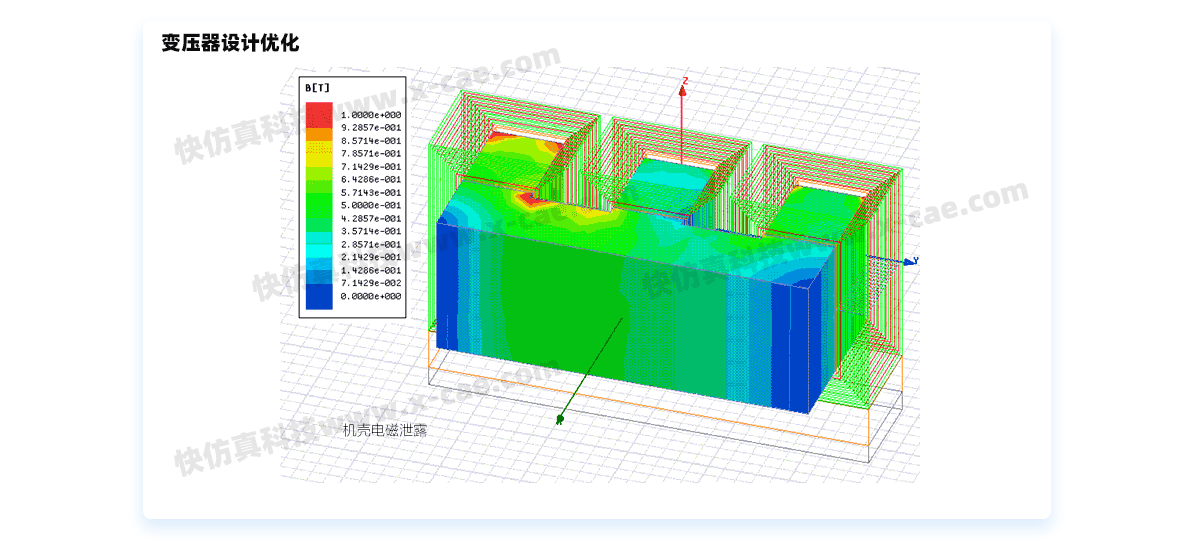Click the orange bounding box bottom edge
1200x550 pixels.
coord(650,441)
